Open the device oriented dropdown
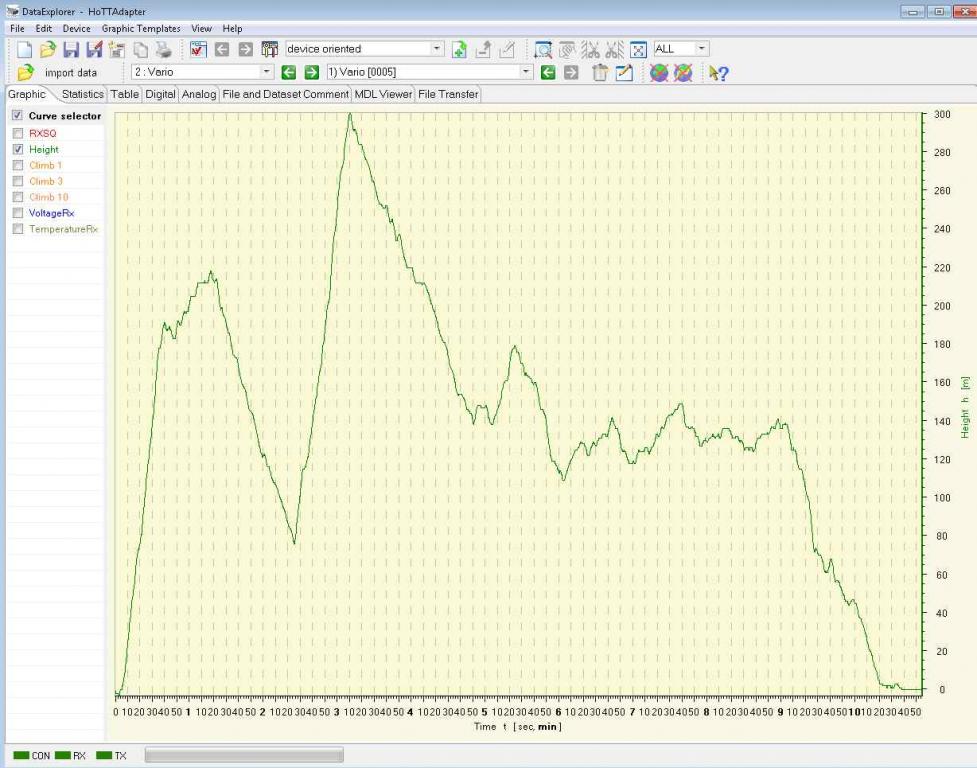Viewport: 977px width, 768px height. pos(437,49)
